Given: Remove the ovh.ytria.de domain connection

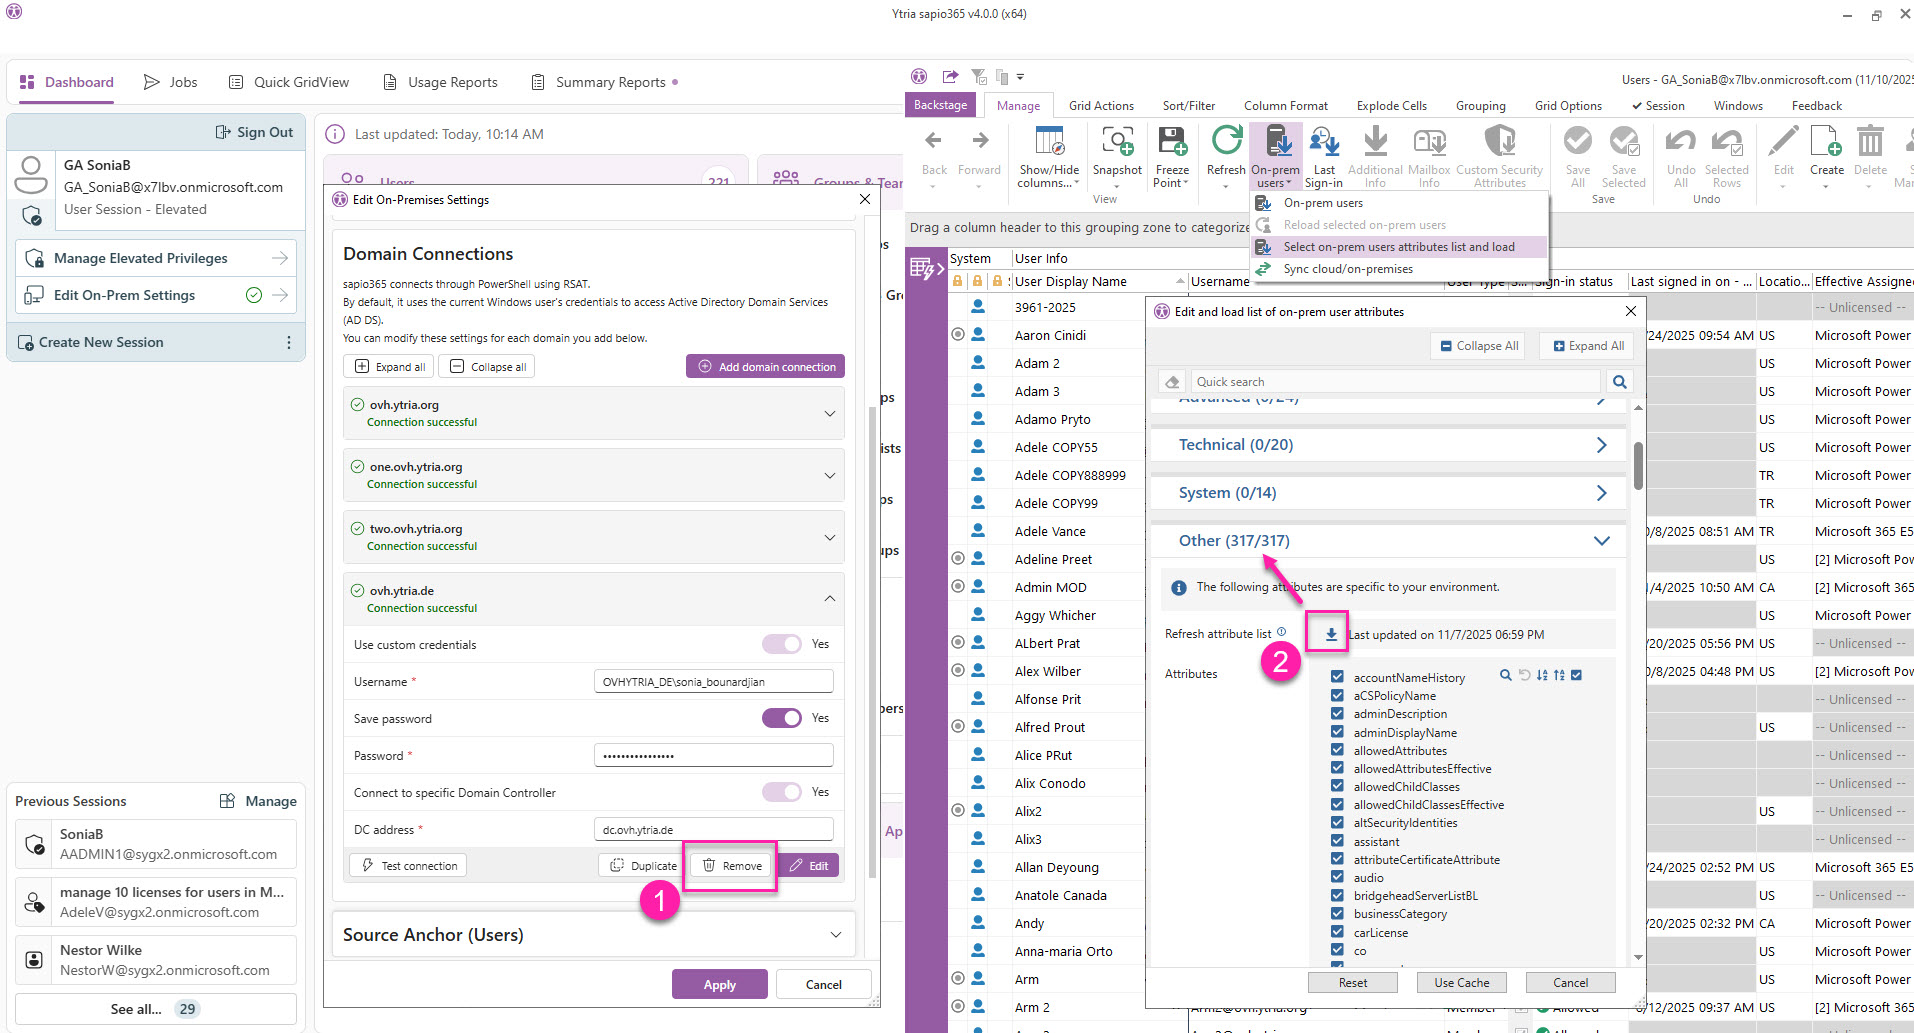Looking at the screenshot, I should 732,865.
